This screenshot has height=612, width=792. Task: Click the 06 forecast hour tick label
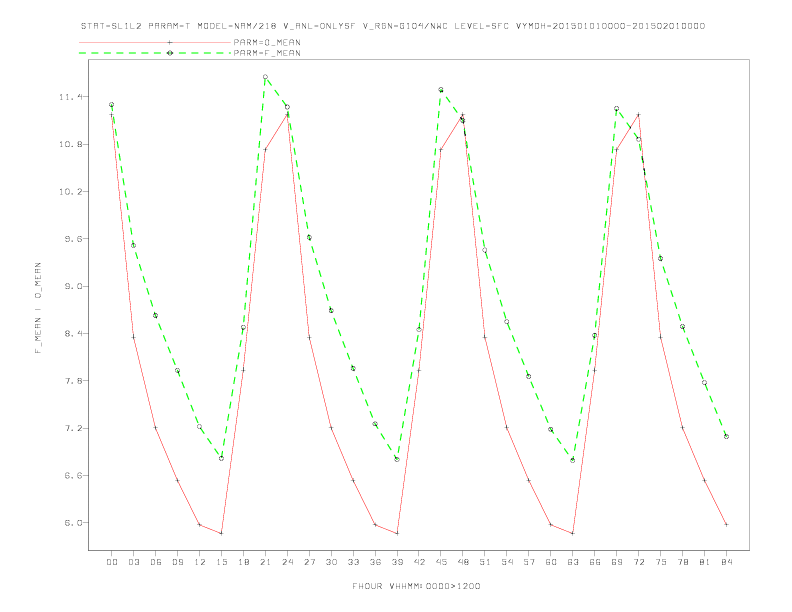click(156, 562)
